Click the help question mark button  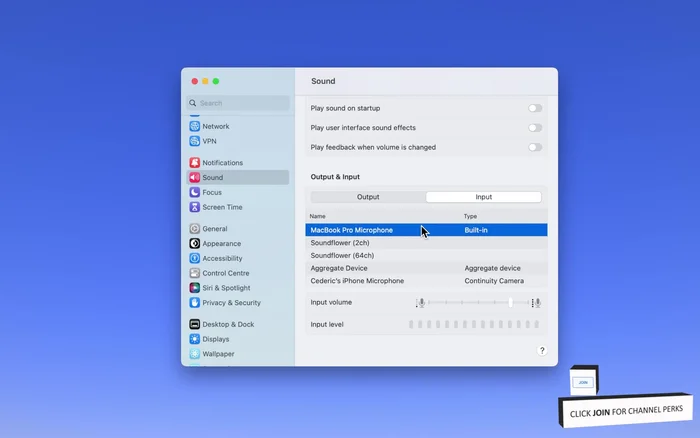[542, 351]
